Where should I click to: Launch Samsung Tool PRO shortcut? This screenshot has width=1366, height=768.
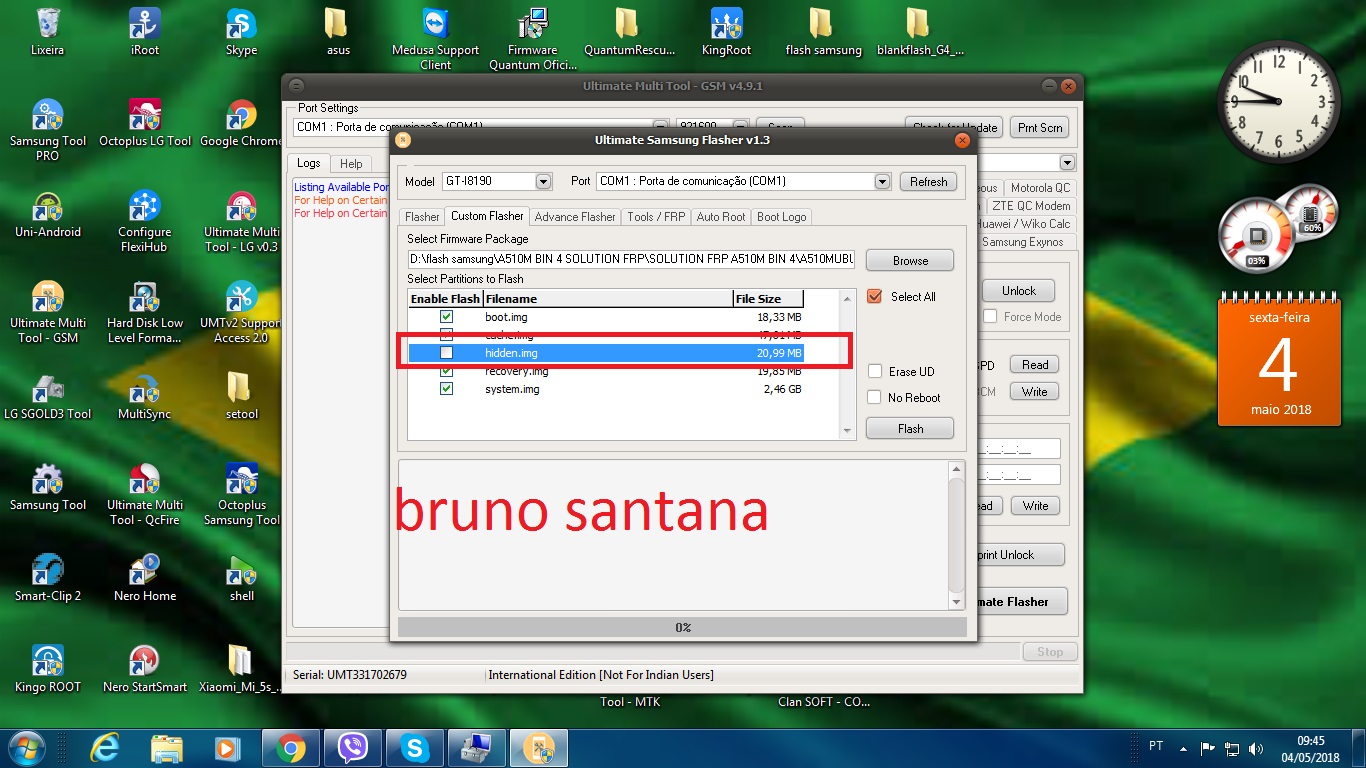[47, 129]
